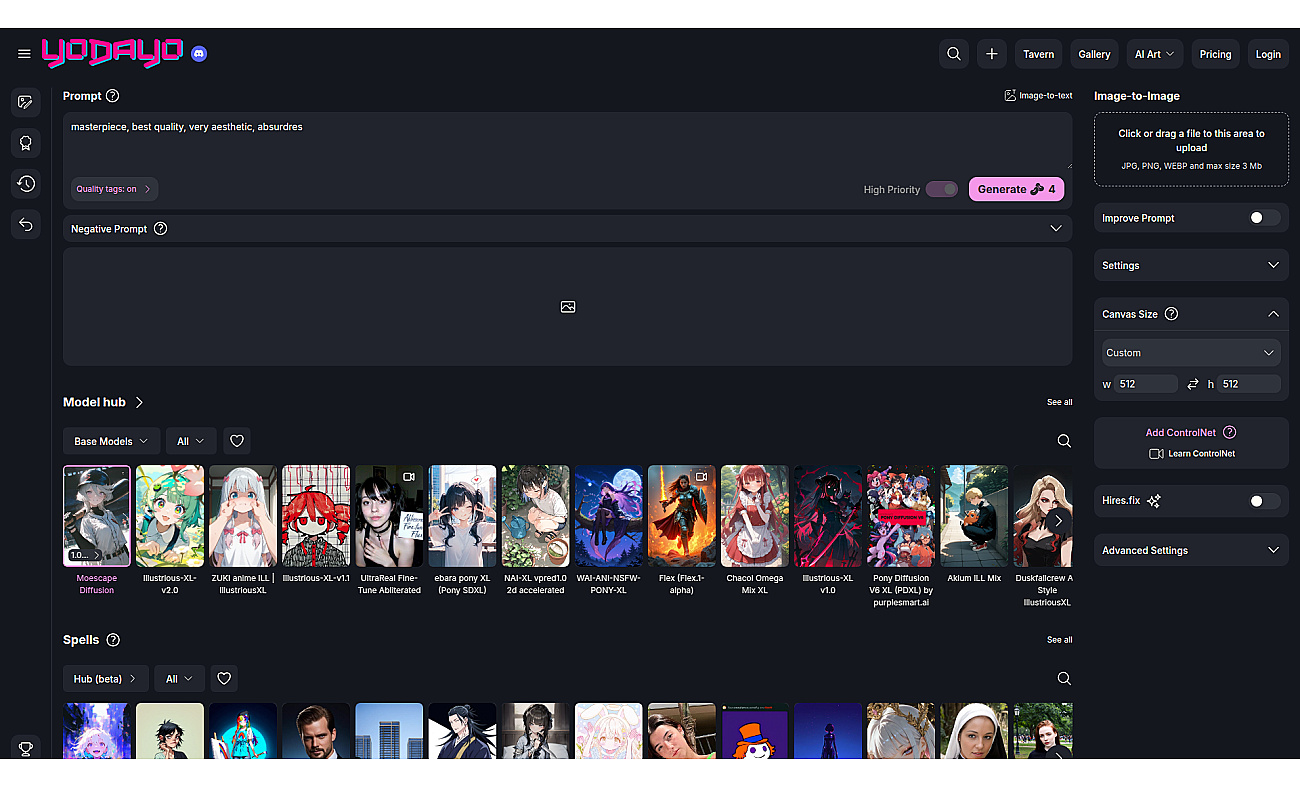Viewport: 1300px width, 788px height.
Task: Click Login button
Action: [1268, 54]
